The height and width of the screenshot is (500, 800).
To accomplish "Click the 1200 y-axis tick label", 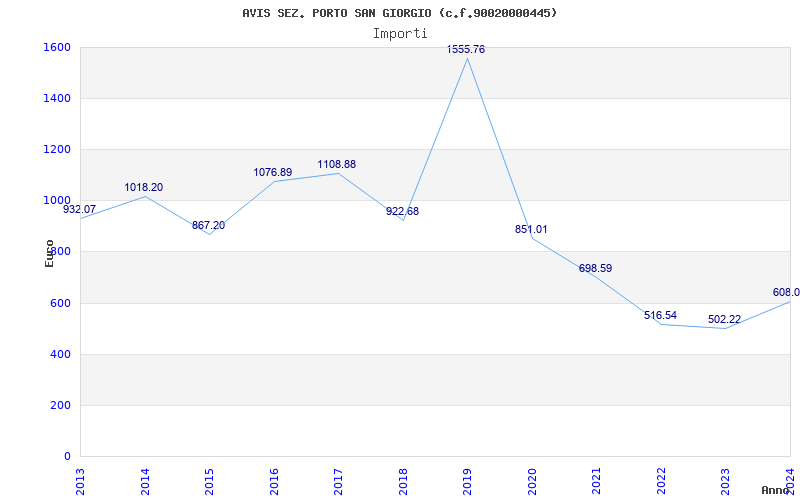I will [57, 149].
